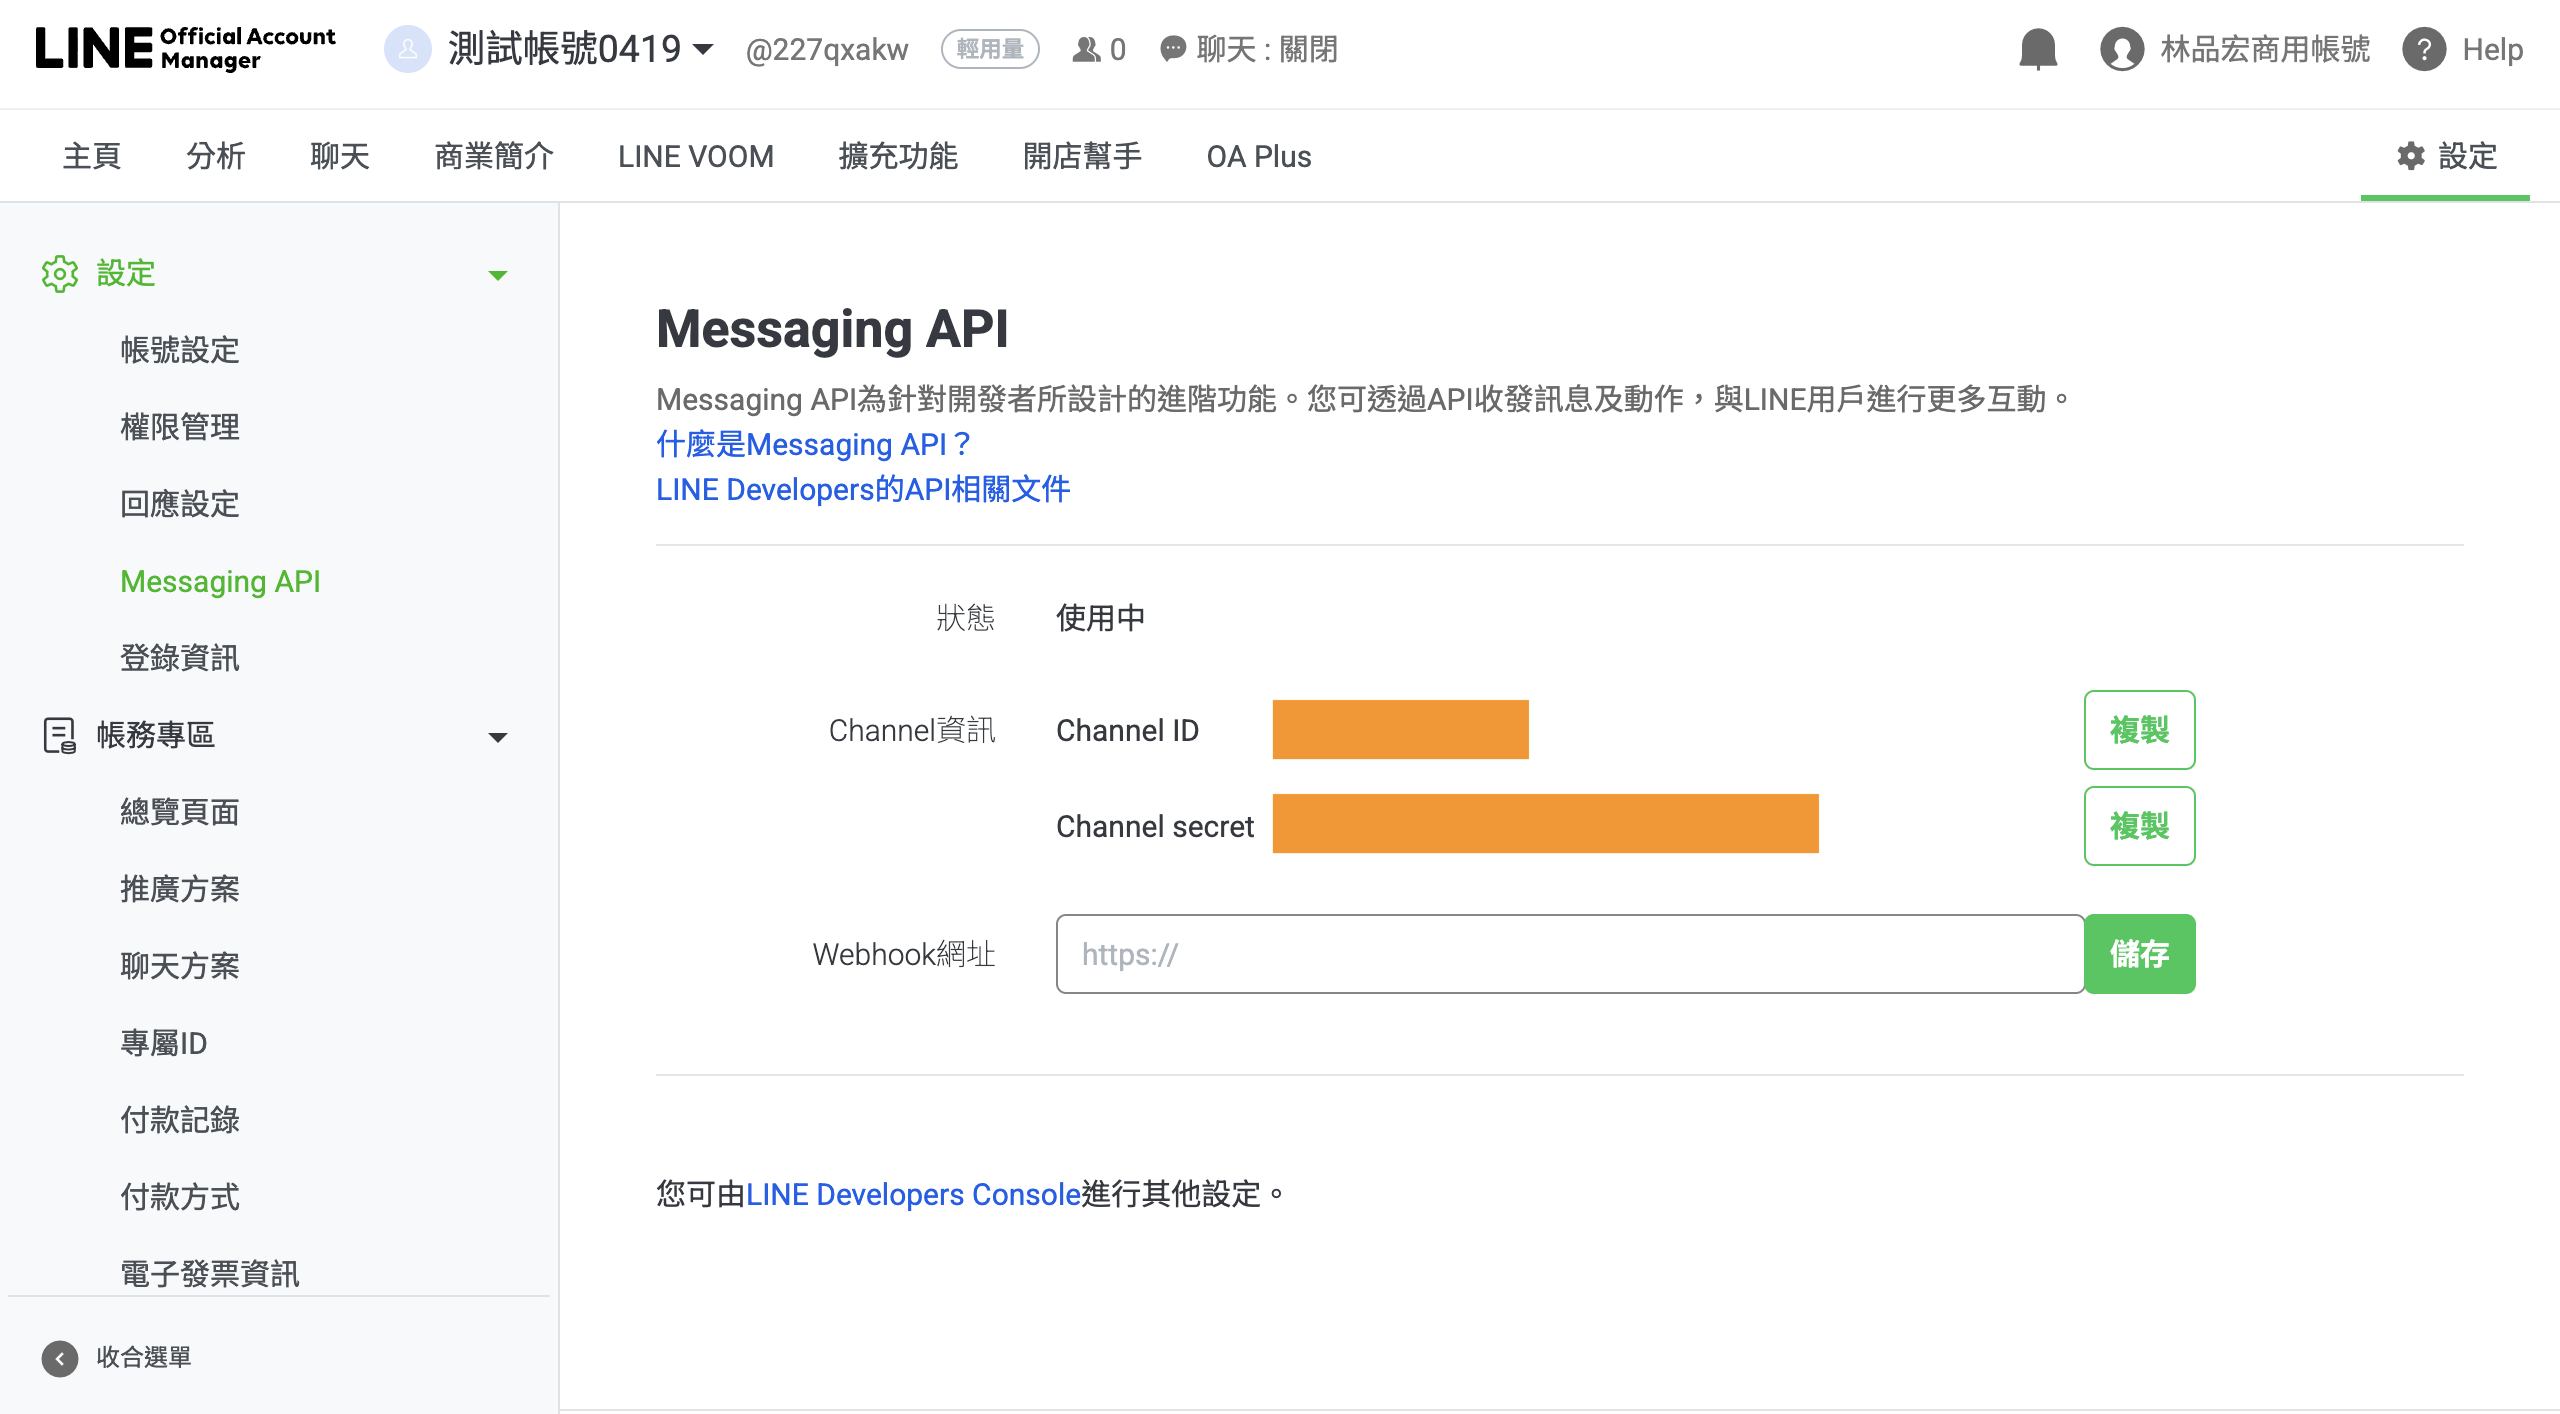The height and width of the screenshot is (1414, 2560).
Task: Open 總覽頁面 in the sidebar
Action: pyautogui.click(x=180, y=812)
